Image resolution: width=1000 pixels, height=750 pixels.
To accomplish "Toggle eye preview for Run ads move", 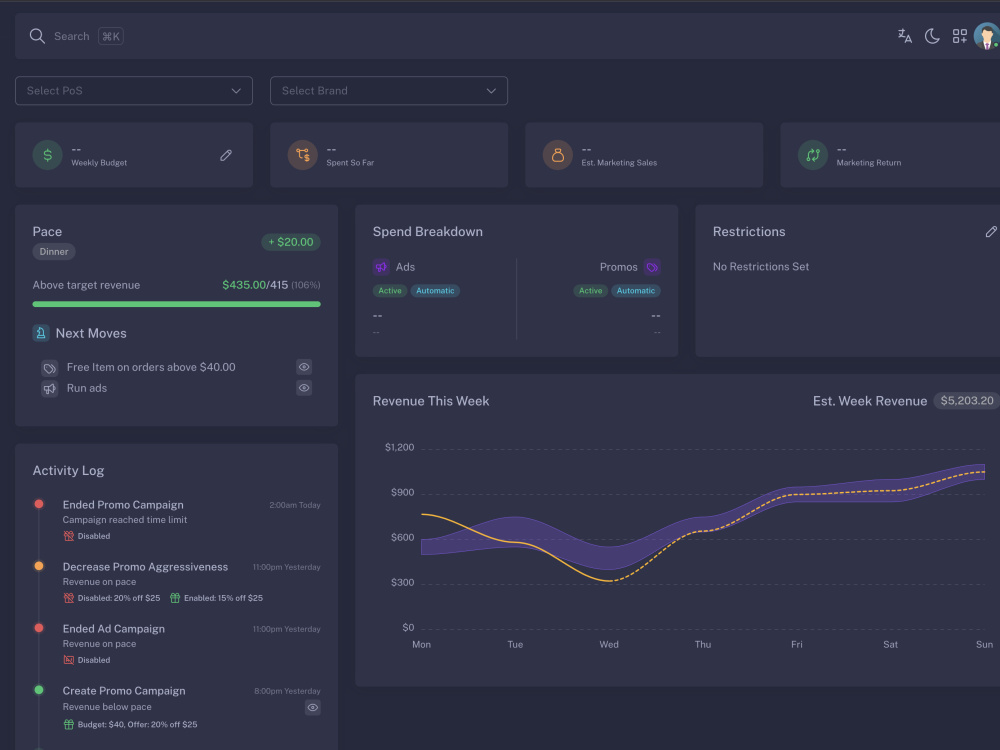I will click(304, 388).
